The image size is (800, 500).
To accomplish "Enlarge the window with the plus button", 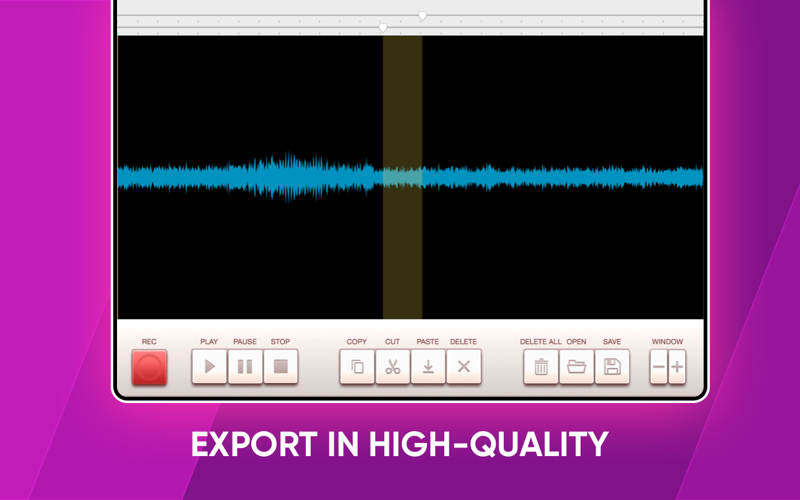I will pyautogui.click(x=677, y=366).
